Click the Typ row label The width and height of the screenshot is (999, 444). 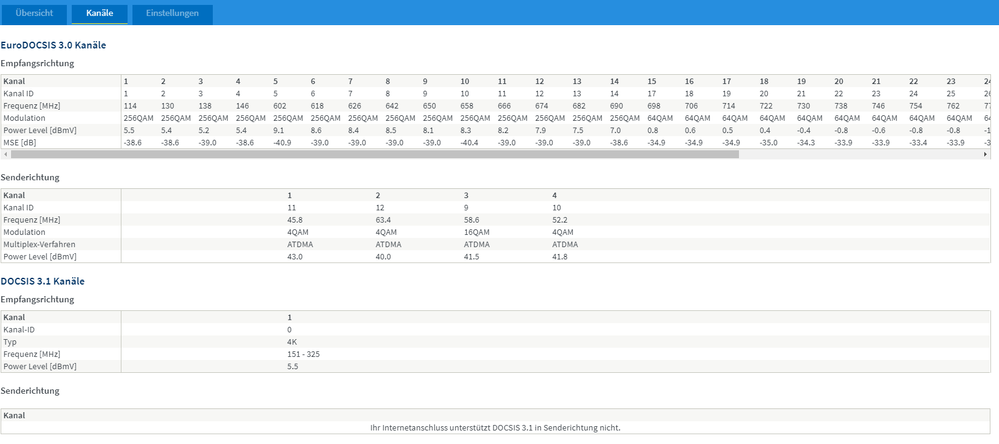(x=10, y=342)
